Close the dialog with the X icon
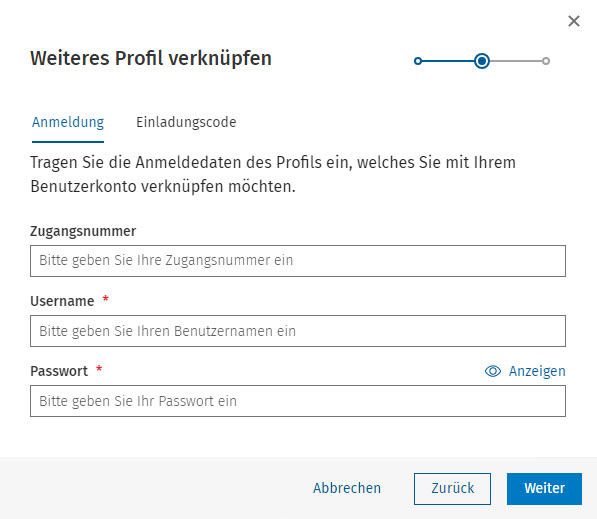Screen dimensions: 597x519 [574, 21]
